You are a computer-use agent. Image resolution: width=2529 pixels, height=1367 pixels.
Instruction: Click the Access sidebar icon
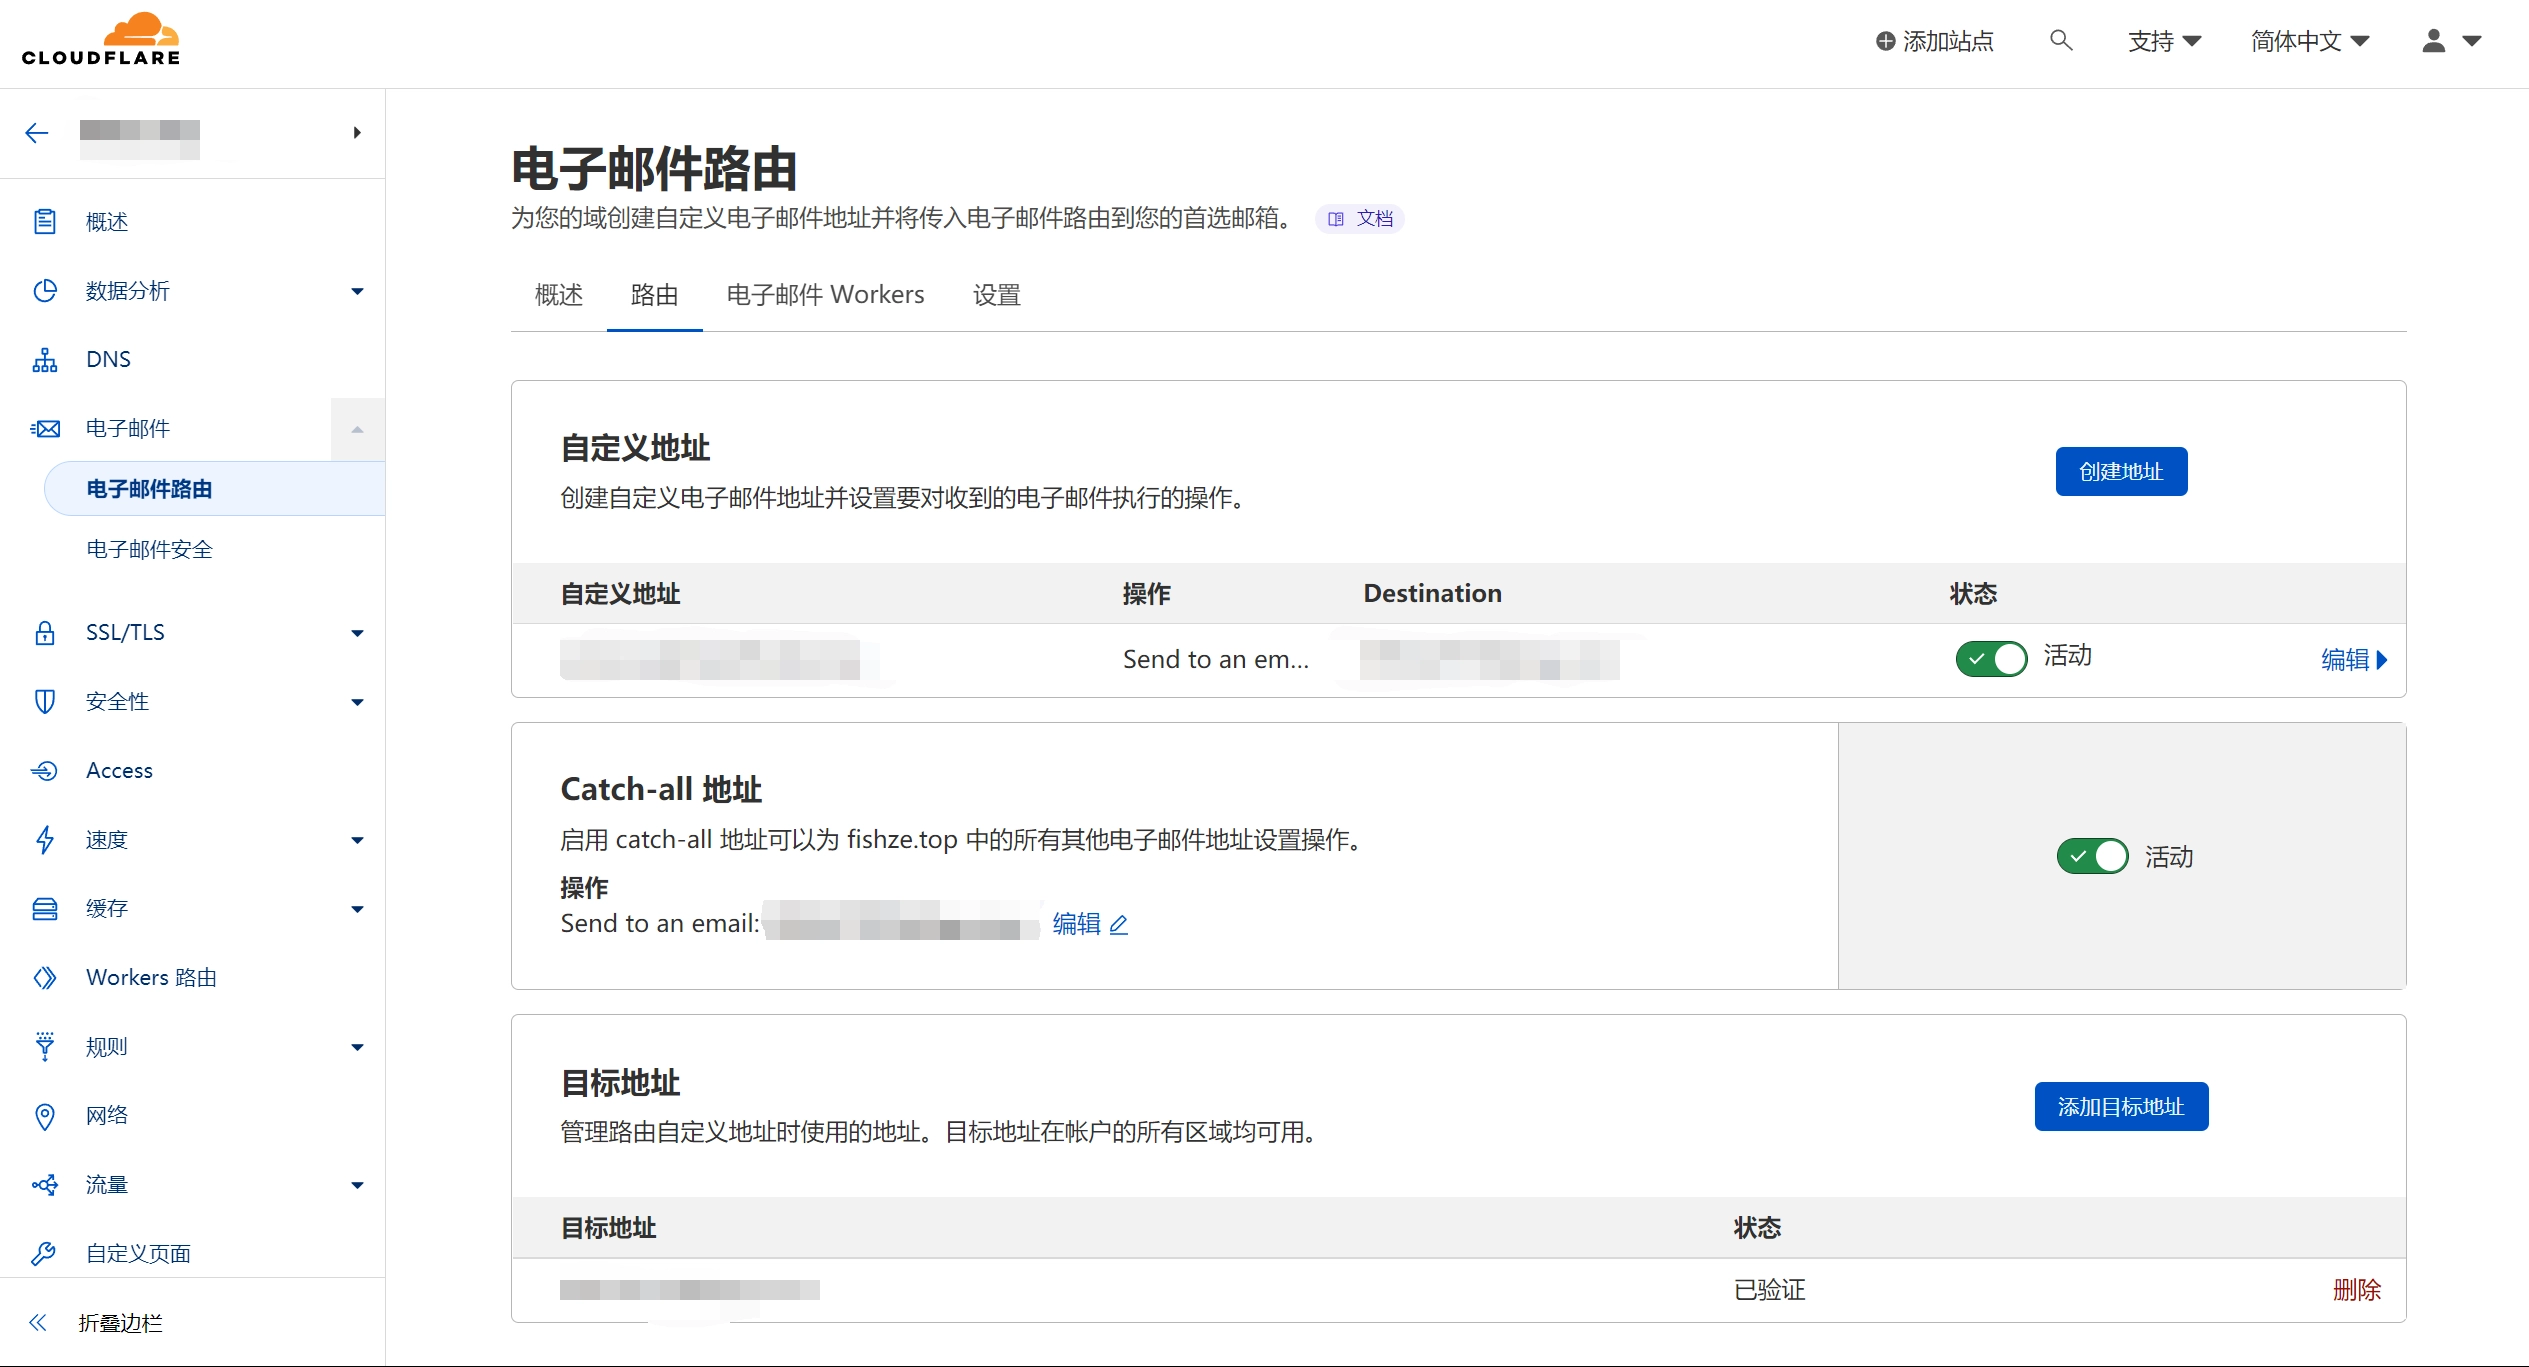pyautogui.click(x=44, y=771)
